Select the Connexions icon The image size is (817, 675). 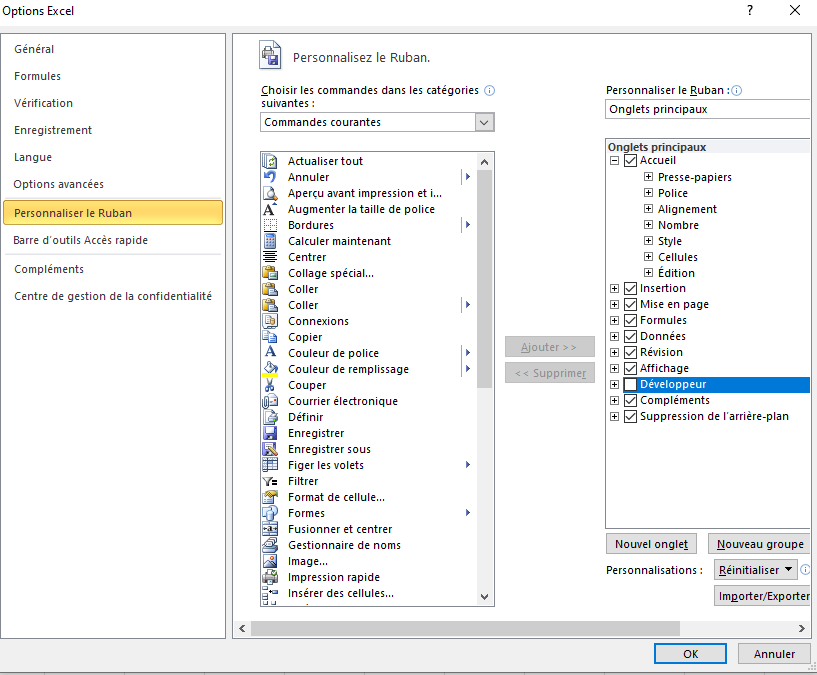tap(269, 321)
